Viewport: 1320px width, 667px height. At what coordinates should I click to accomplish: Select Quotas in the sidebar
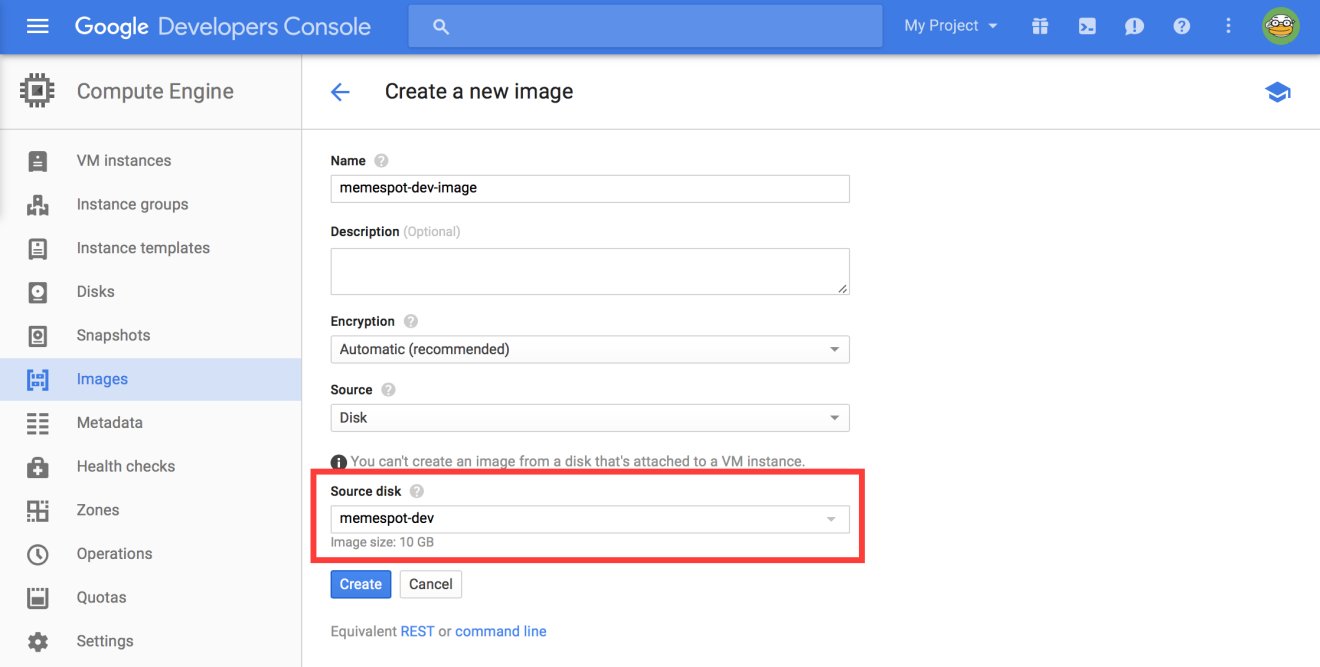(102, 598)
